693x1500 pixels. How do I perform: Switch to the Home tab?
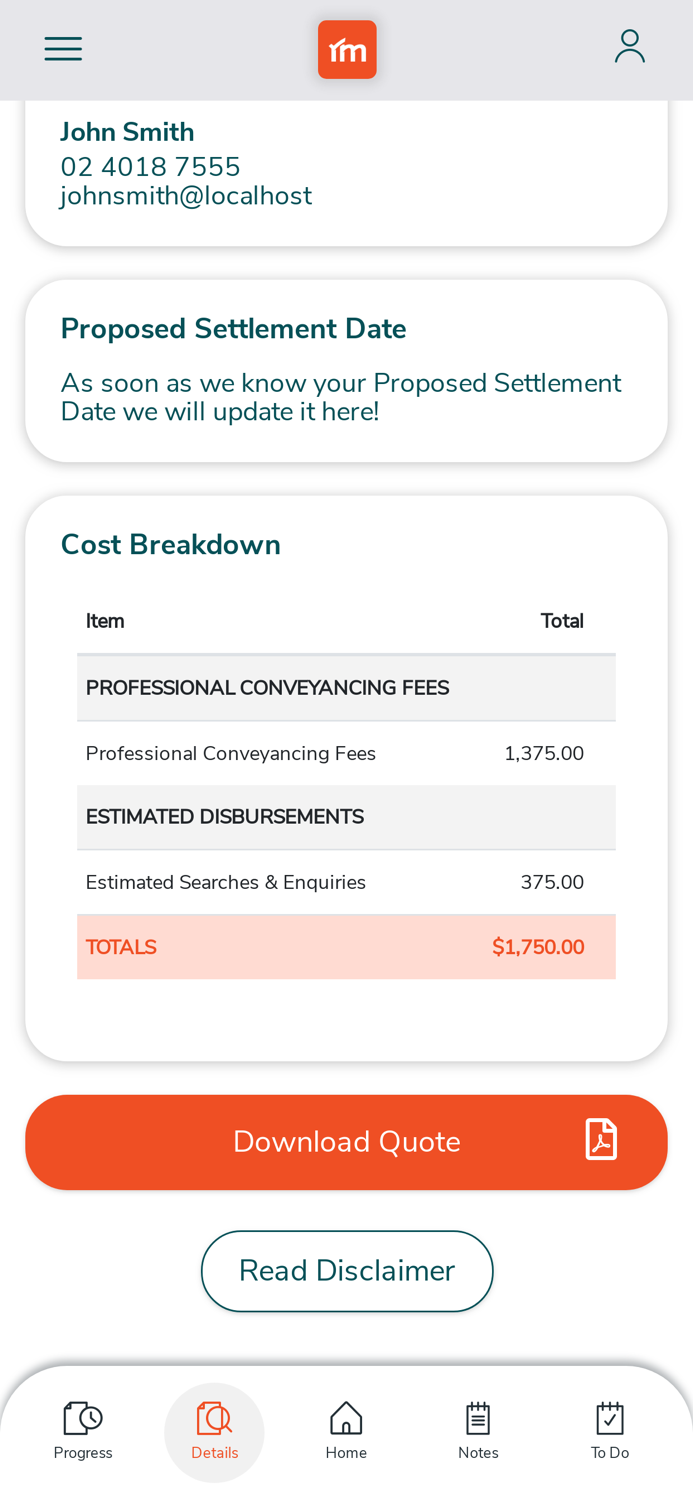[346, 1430]
